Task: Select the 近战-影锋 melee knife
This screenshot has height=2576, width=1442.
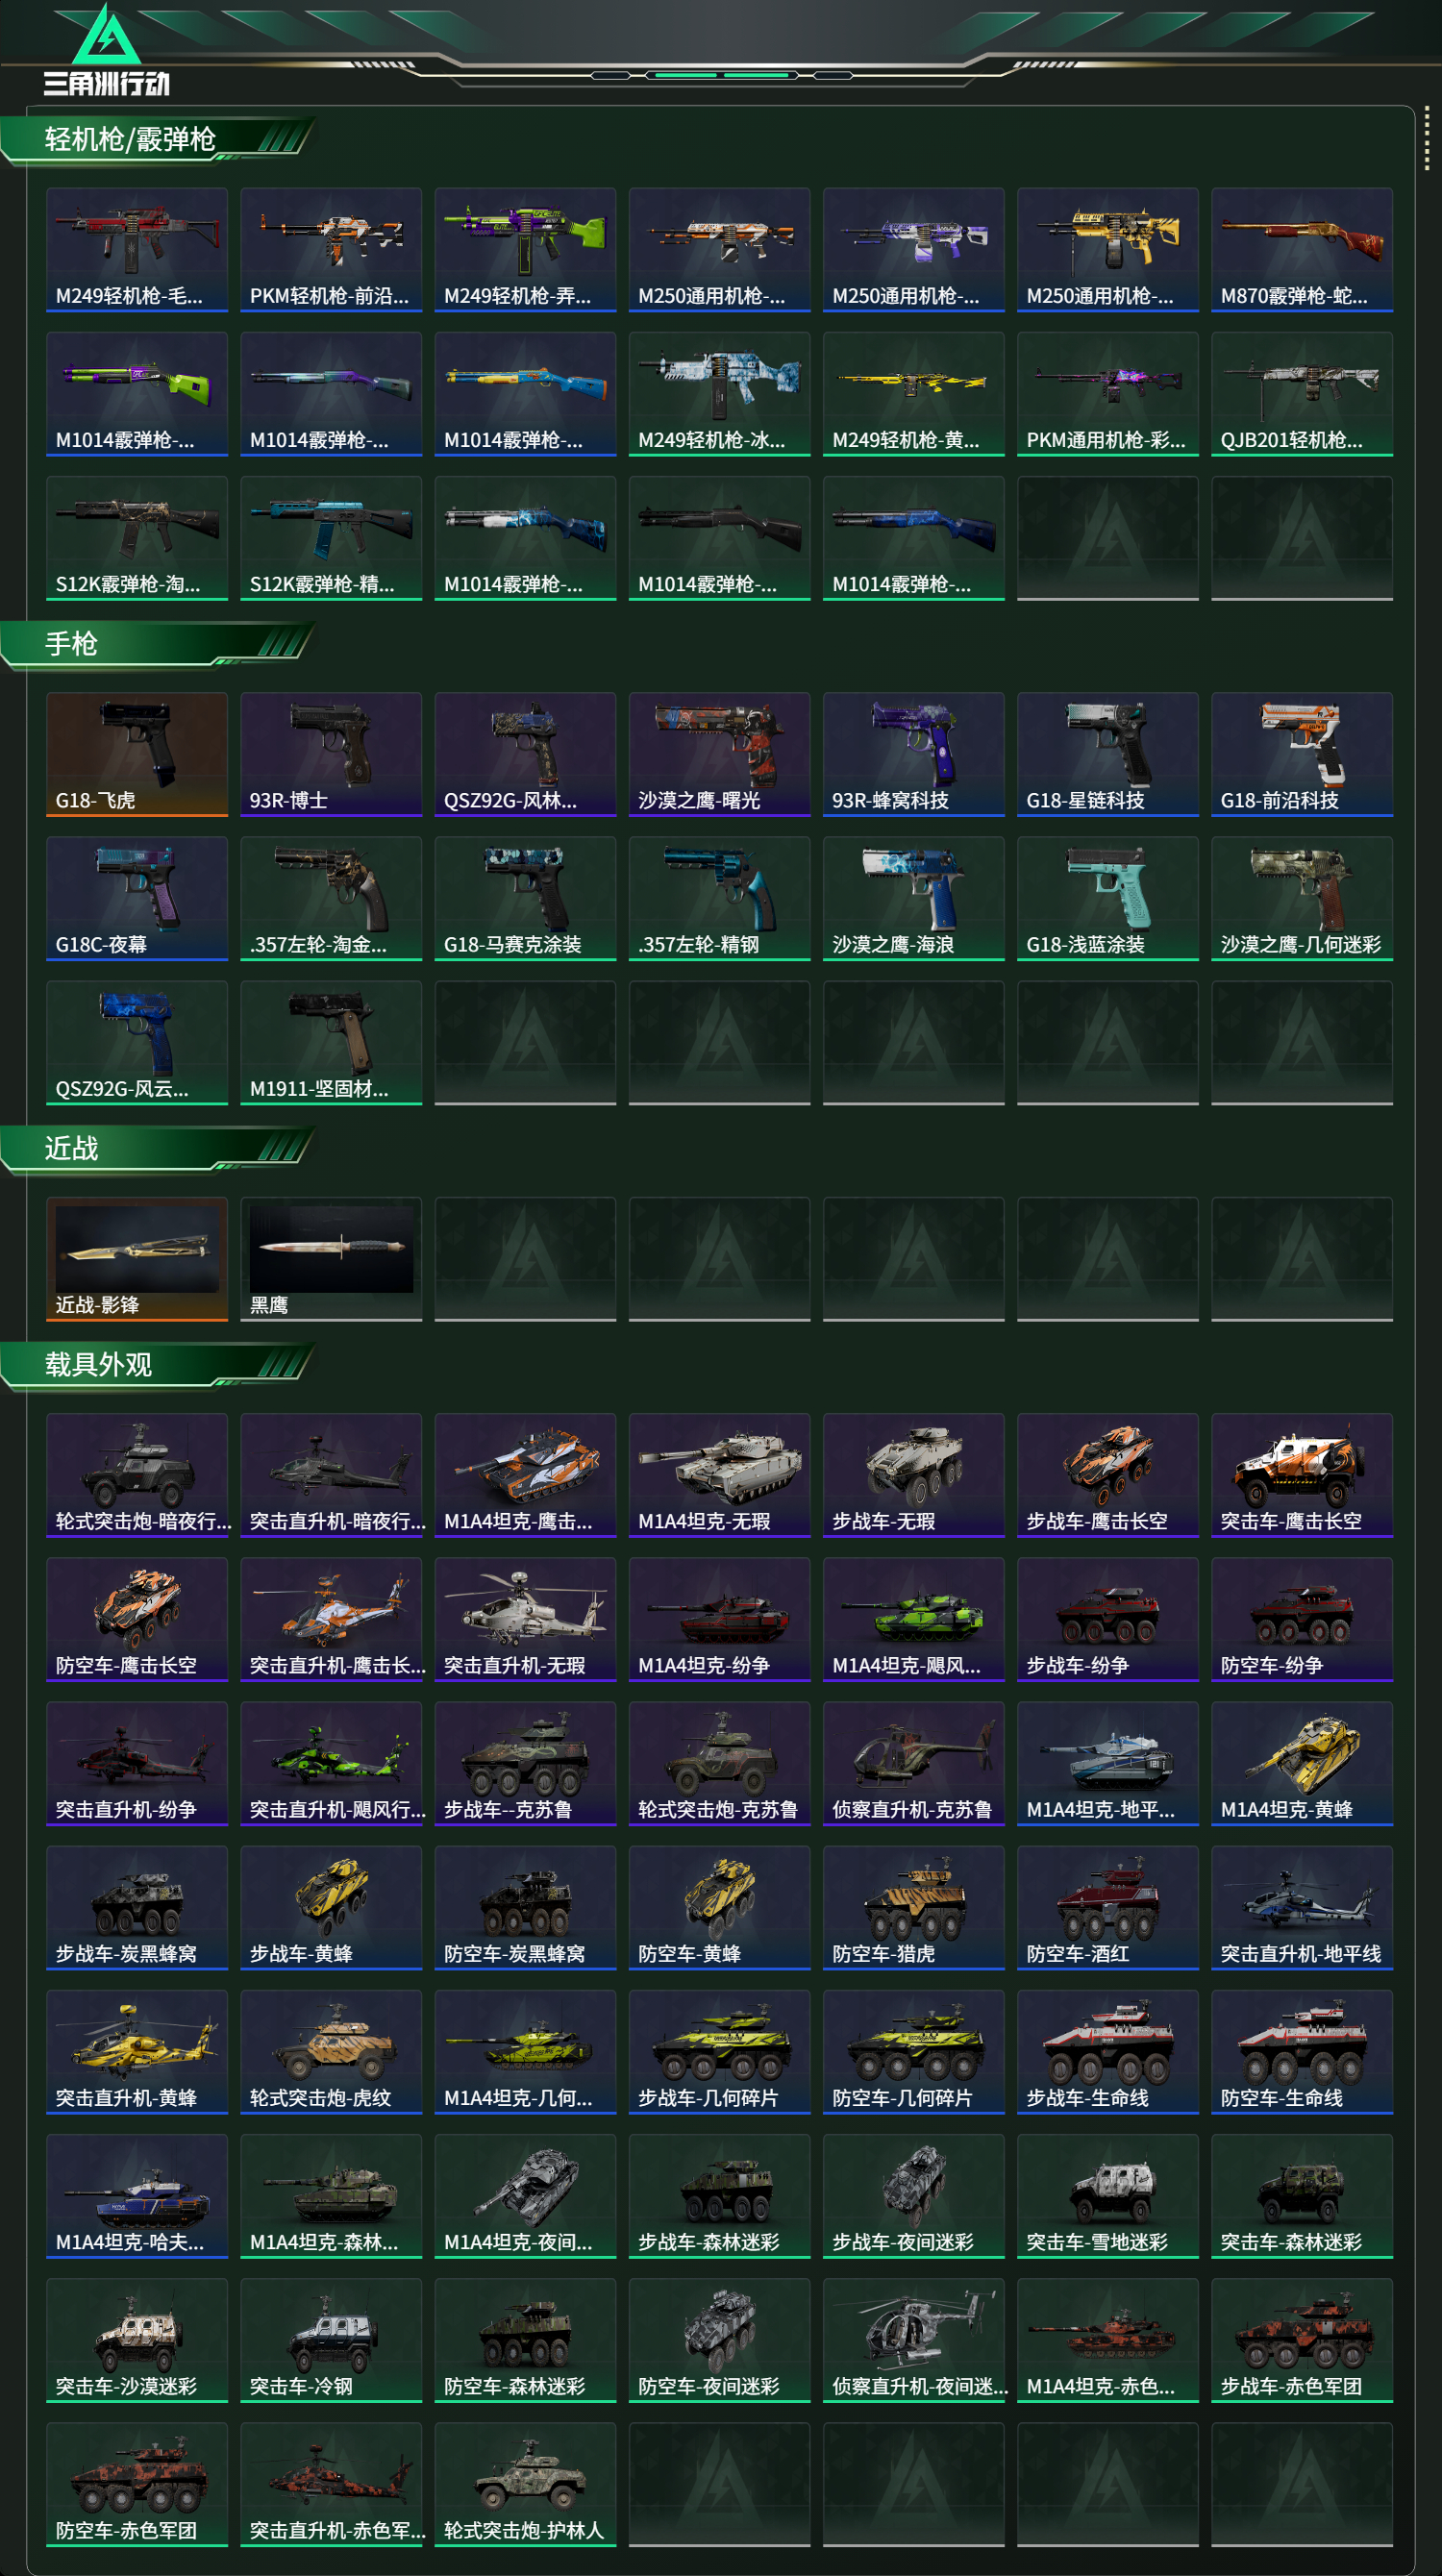Action: coord(137,1259)
